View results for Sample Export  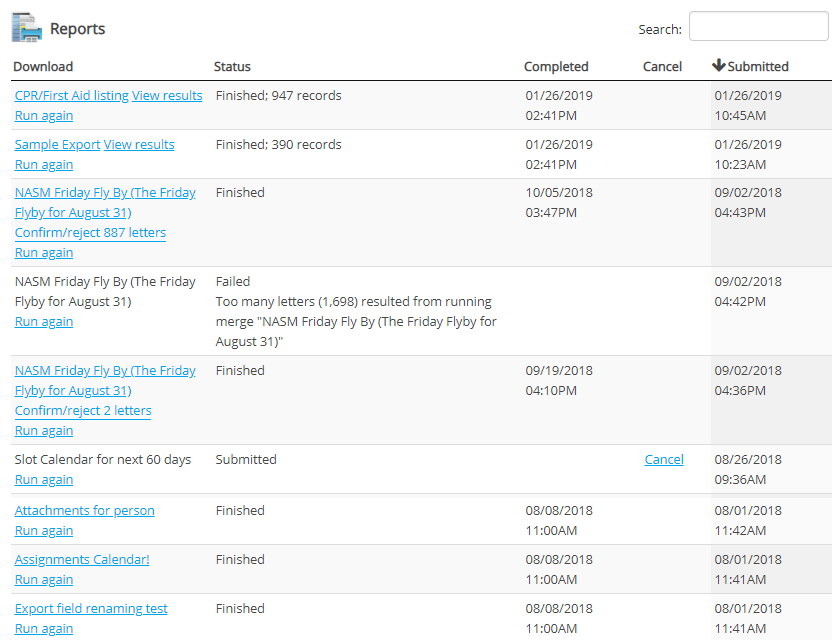coord(139,145)
